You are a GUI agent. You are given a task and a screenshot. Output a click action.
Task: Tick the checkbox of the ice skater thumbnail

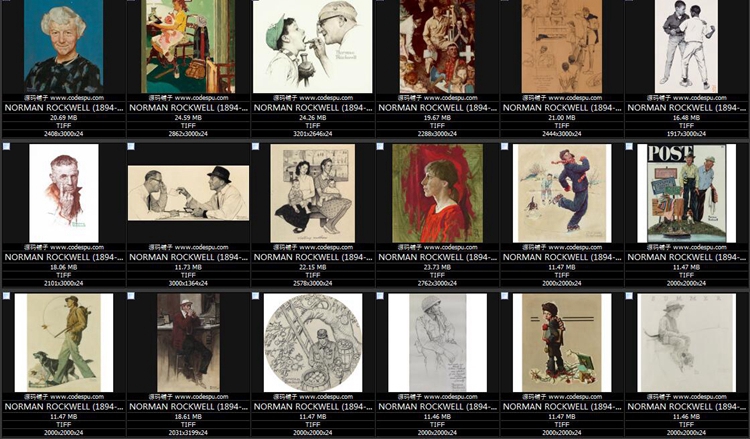click(504, 146)
